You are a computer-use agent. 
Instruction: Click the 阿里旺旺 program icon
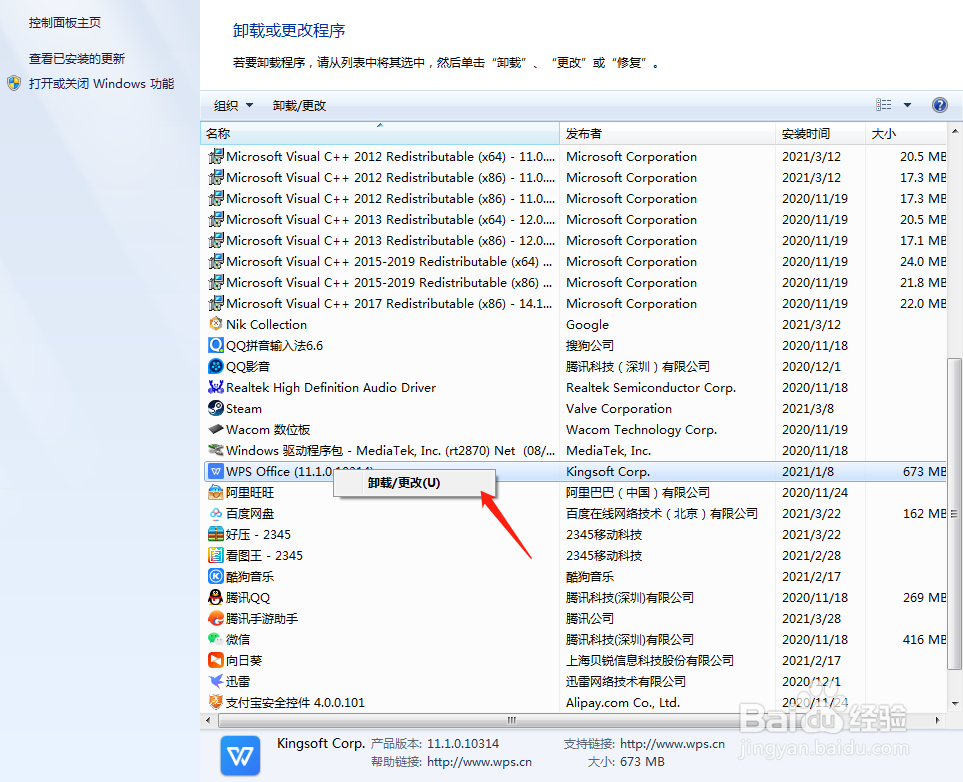click(216, 492)
